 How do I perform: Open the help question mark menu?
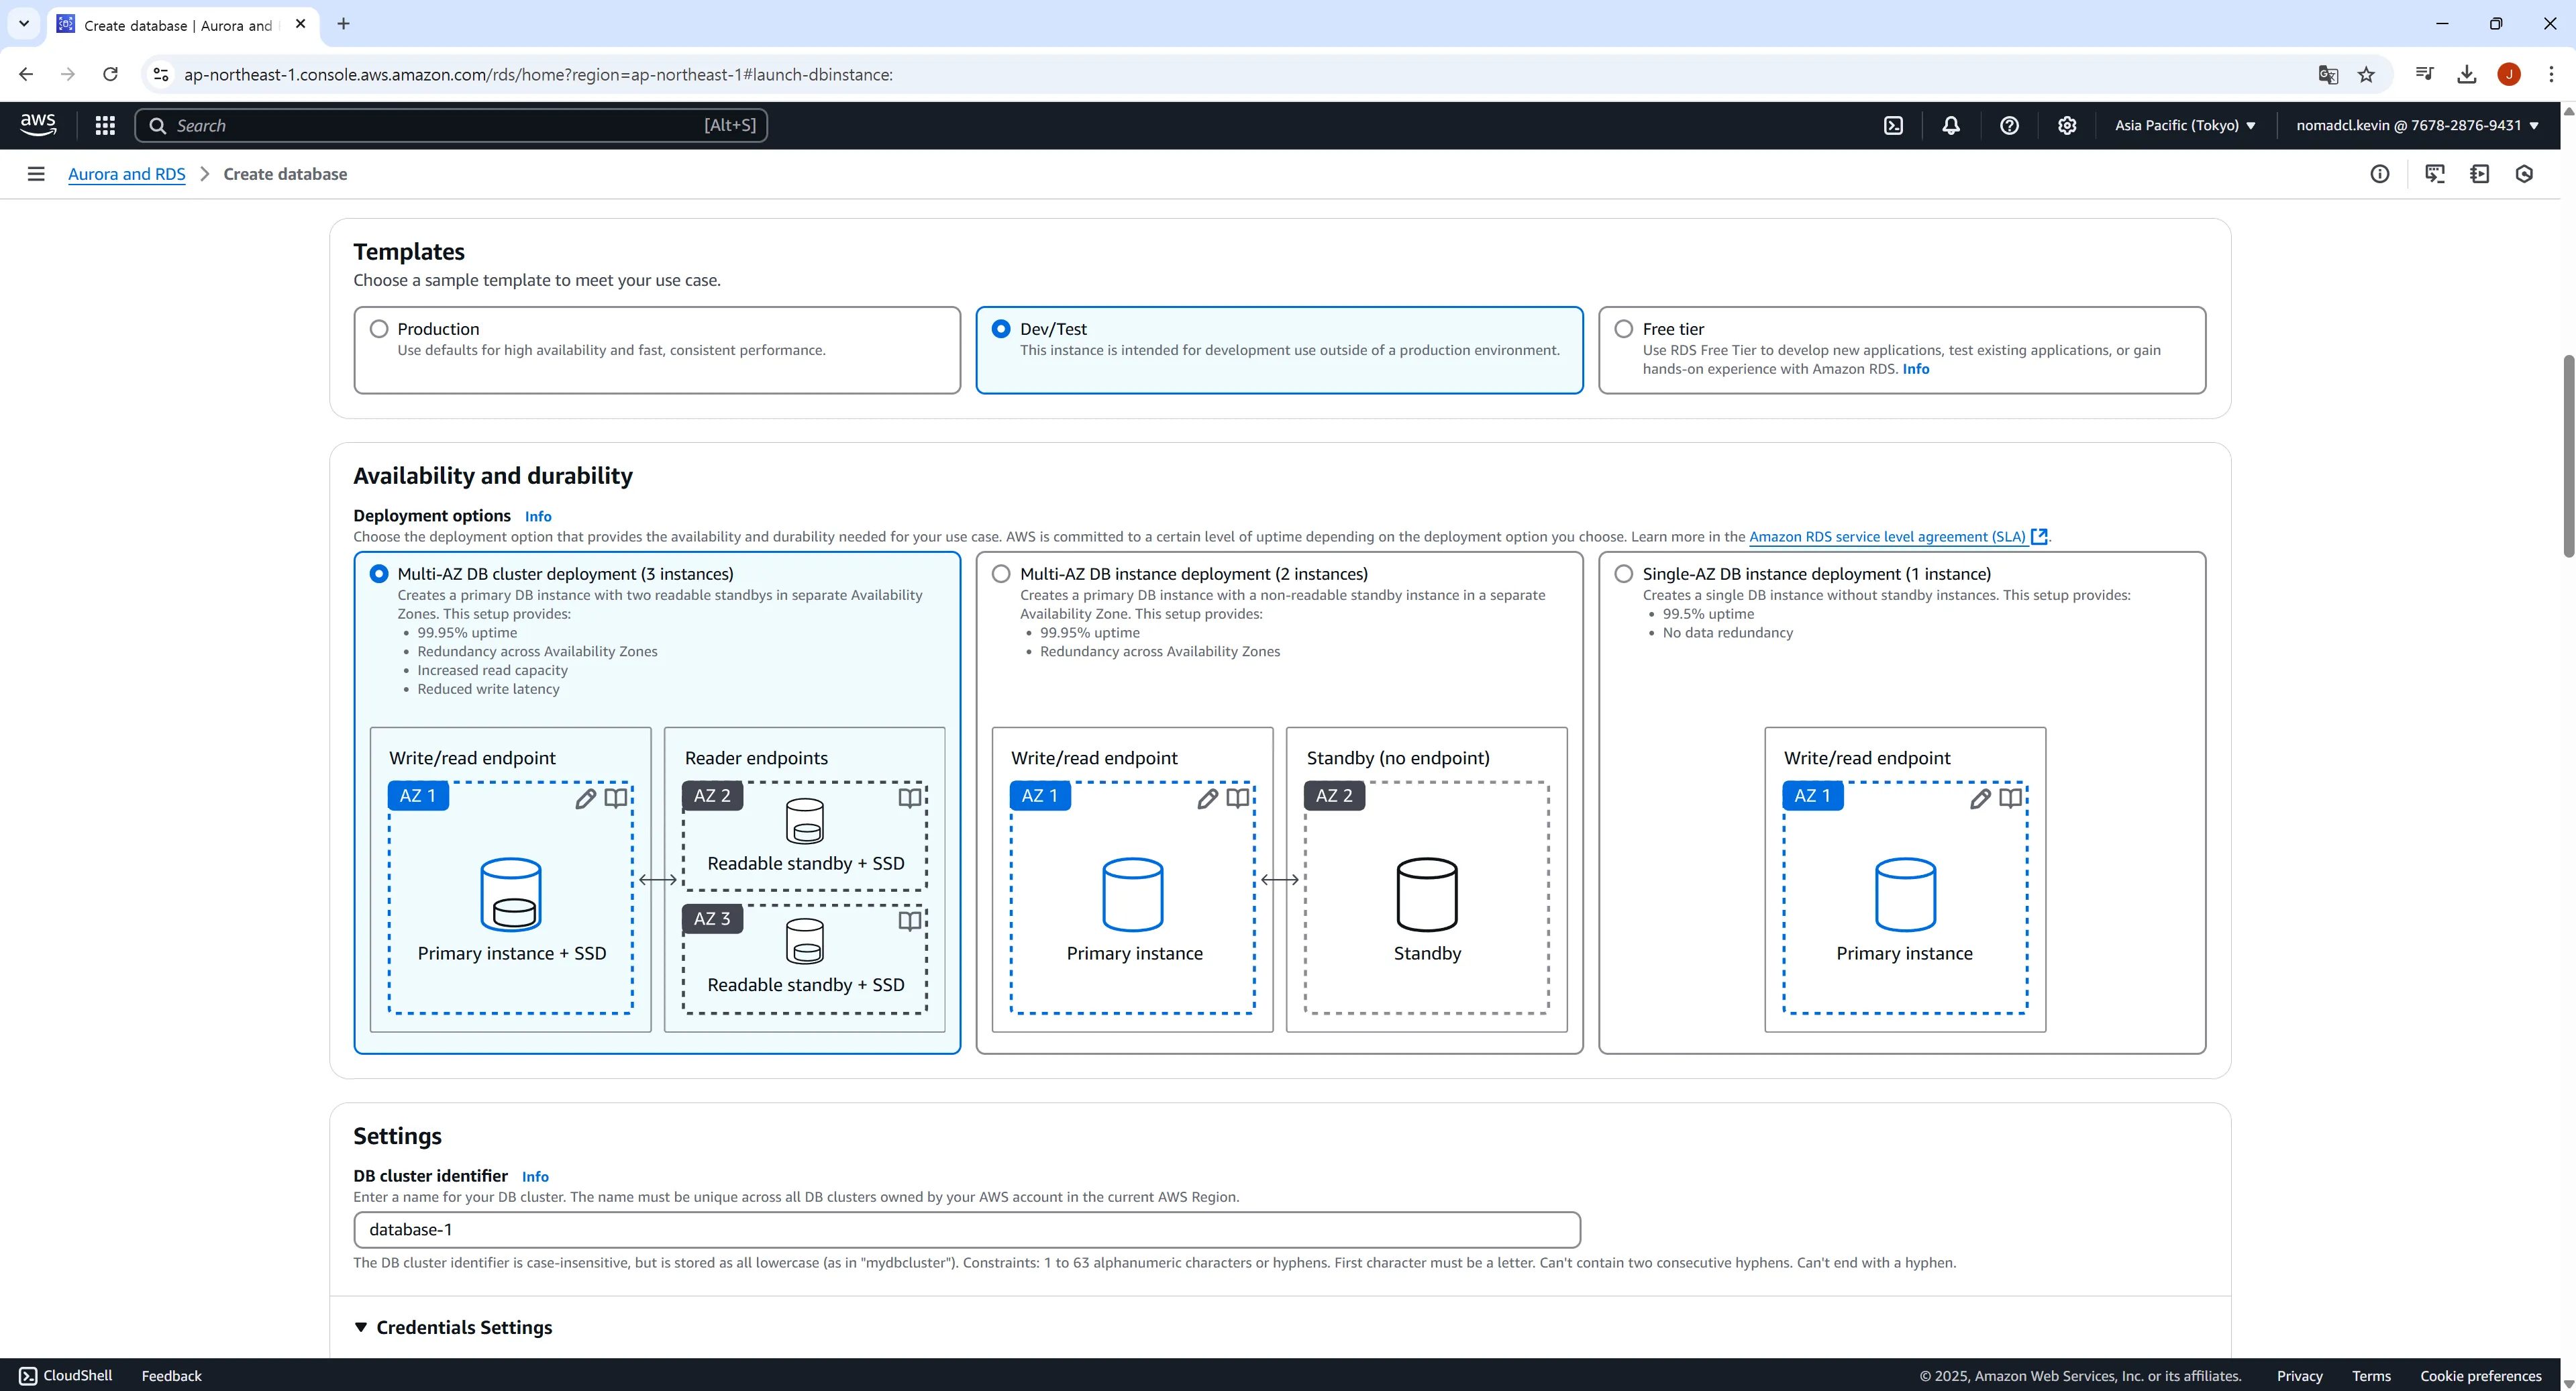pos(2008,125)
